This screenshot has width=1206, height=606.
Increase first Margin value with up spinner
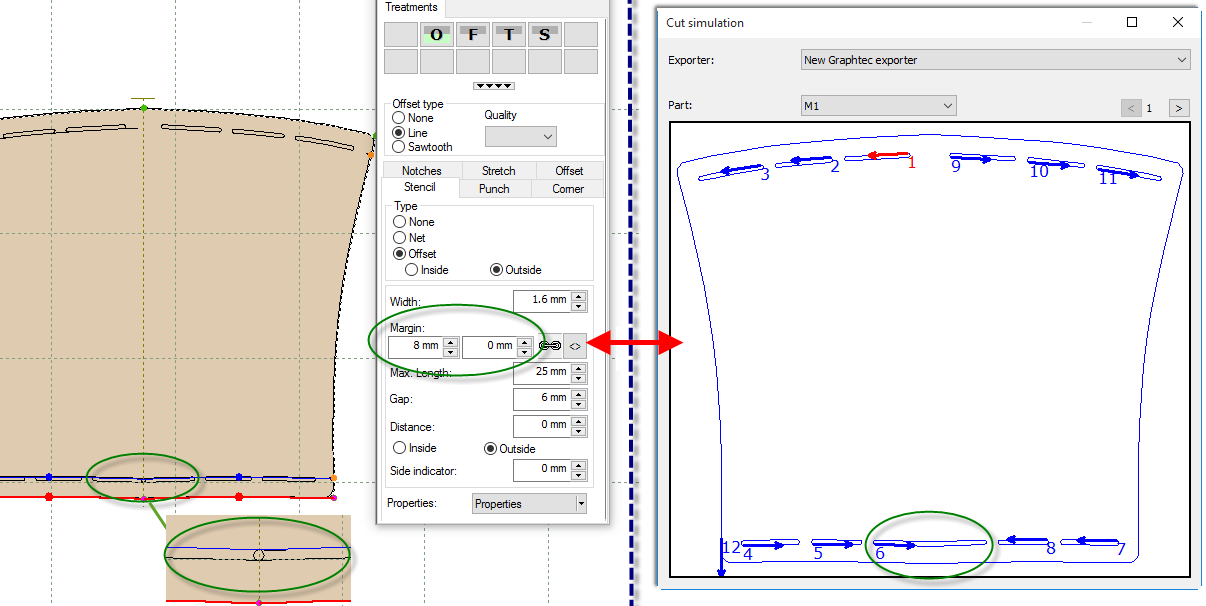pos(451,341)
